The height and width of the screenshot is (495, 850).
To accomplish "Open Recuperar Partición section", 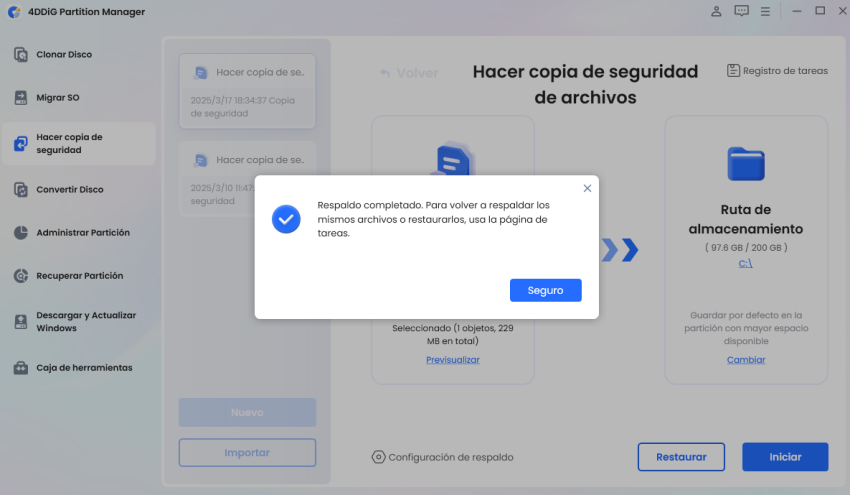I will [80, 276].
